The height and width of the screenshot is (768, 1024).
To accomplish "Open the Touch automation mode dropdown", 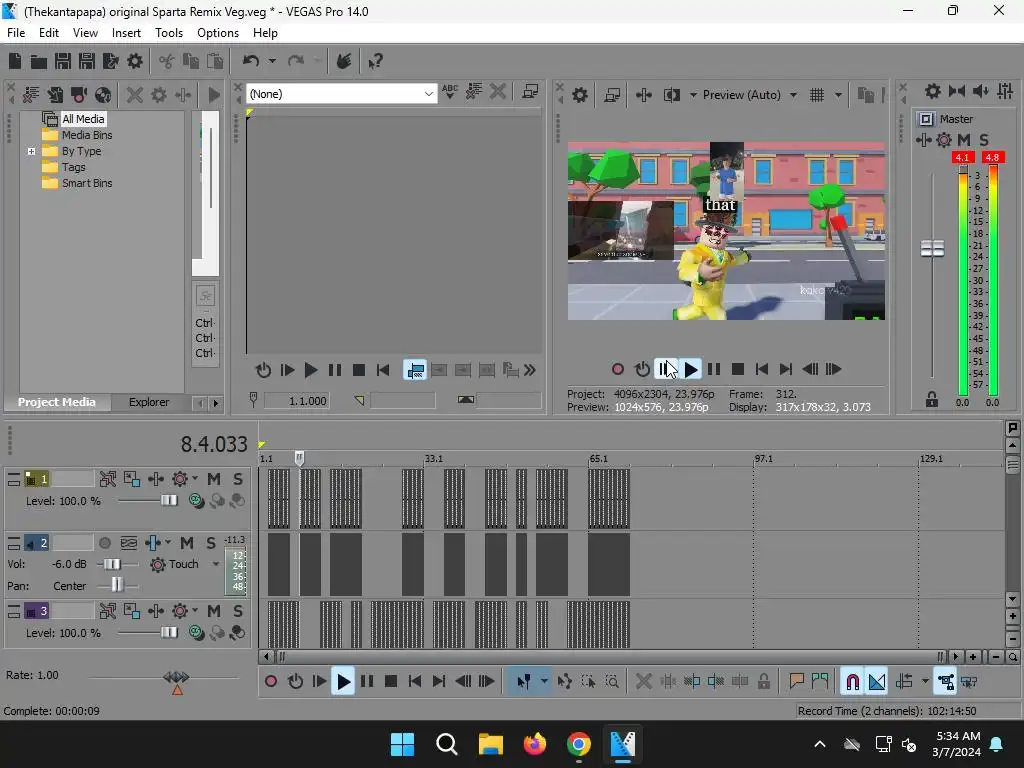I will point(216,564).
